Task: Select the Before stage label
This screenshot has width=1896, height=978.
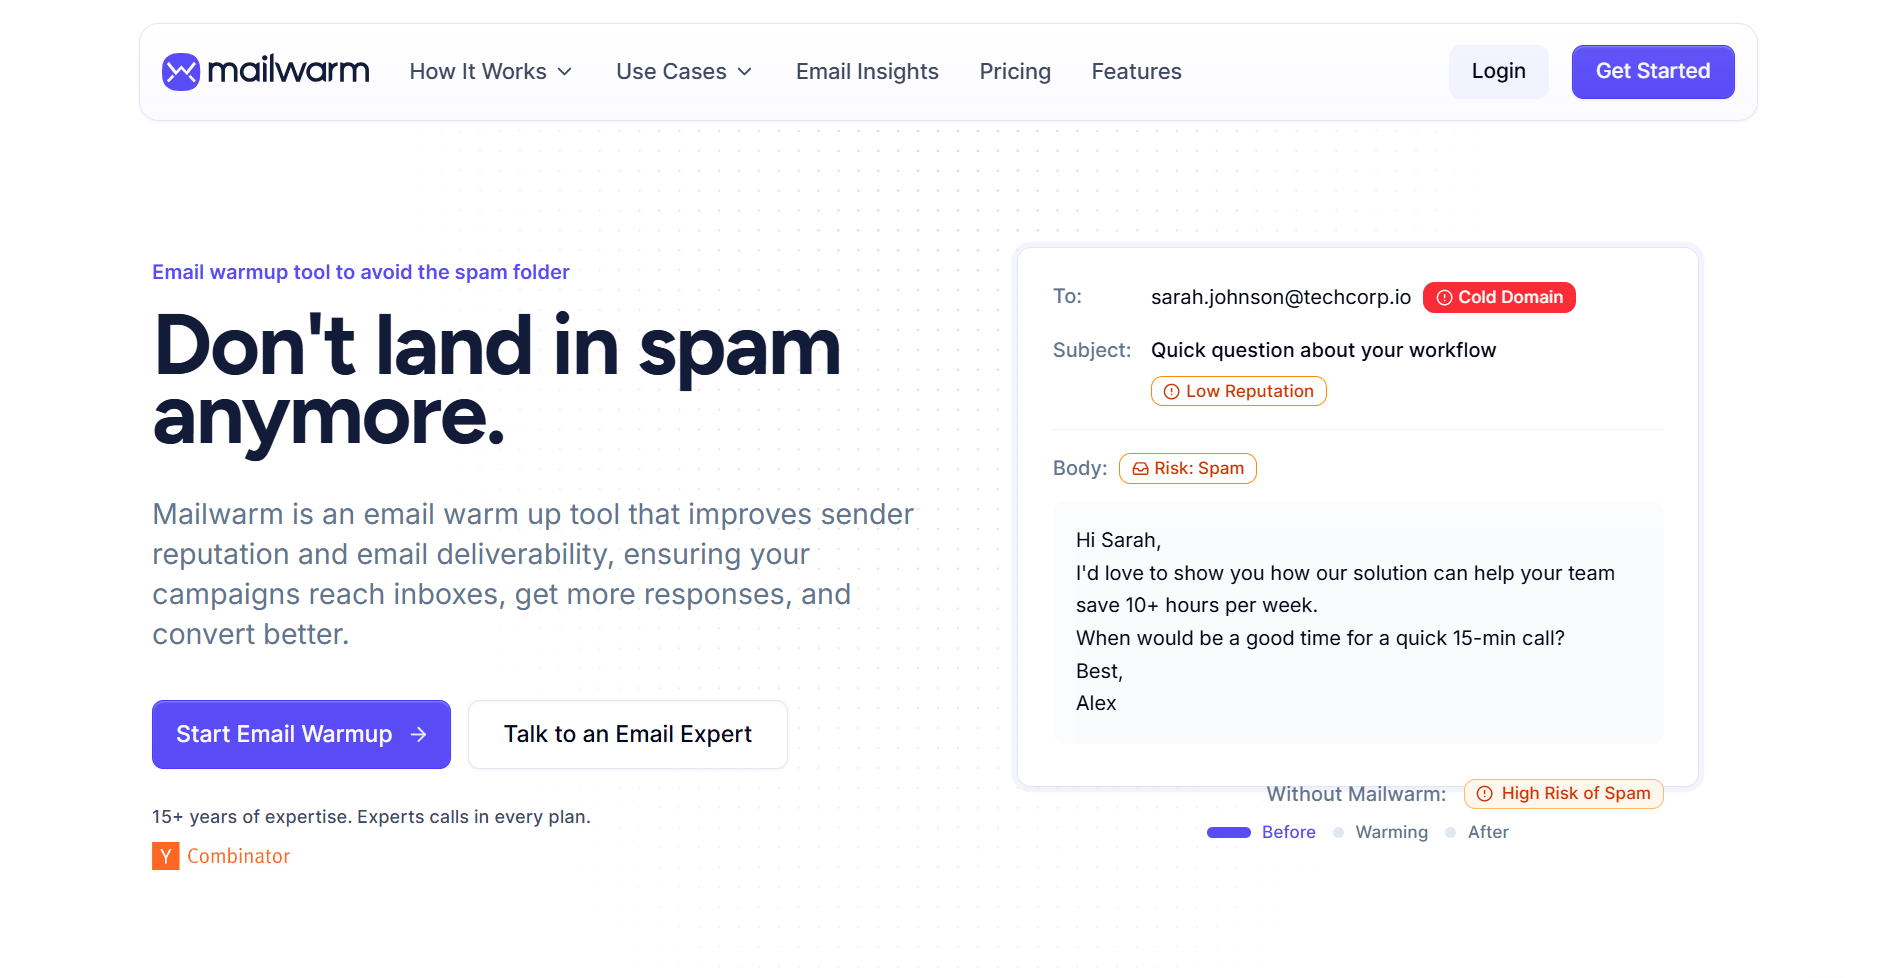Action: (1288, 832)
